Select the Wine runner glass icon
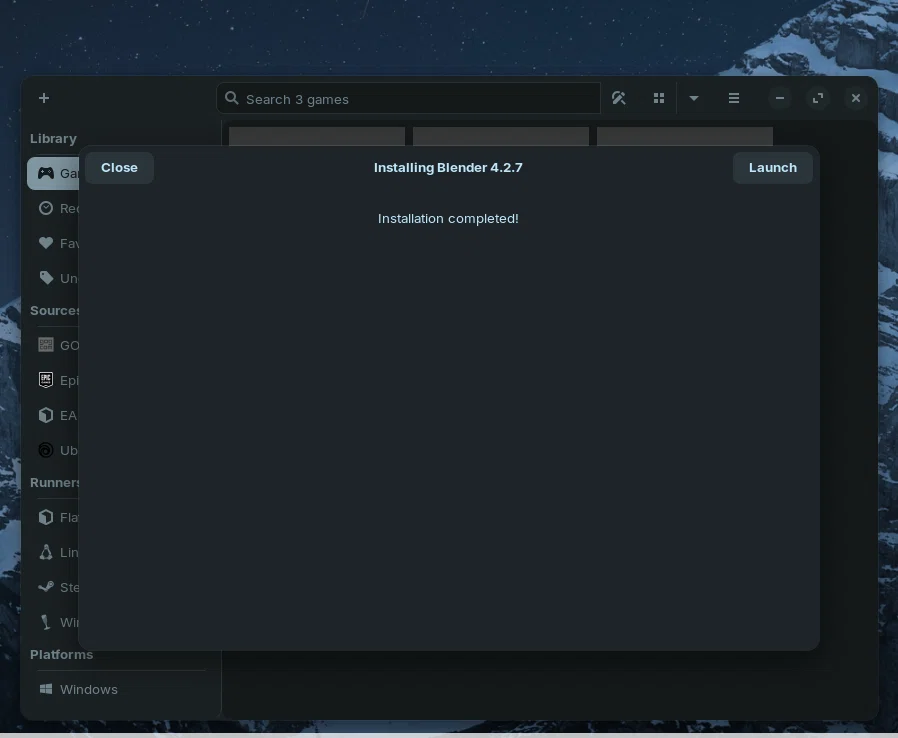Screen dimensions: 898x738 pos(46,622)
